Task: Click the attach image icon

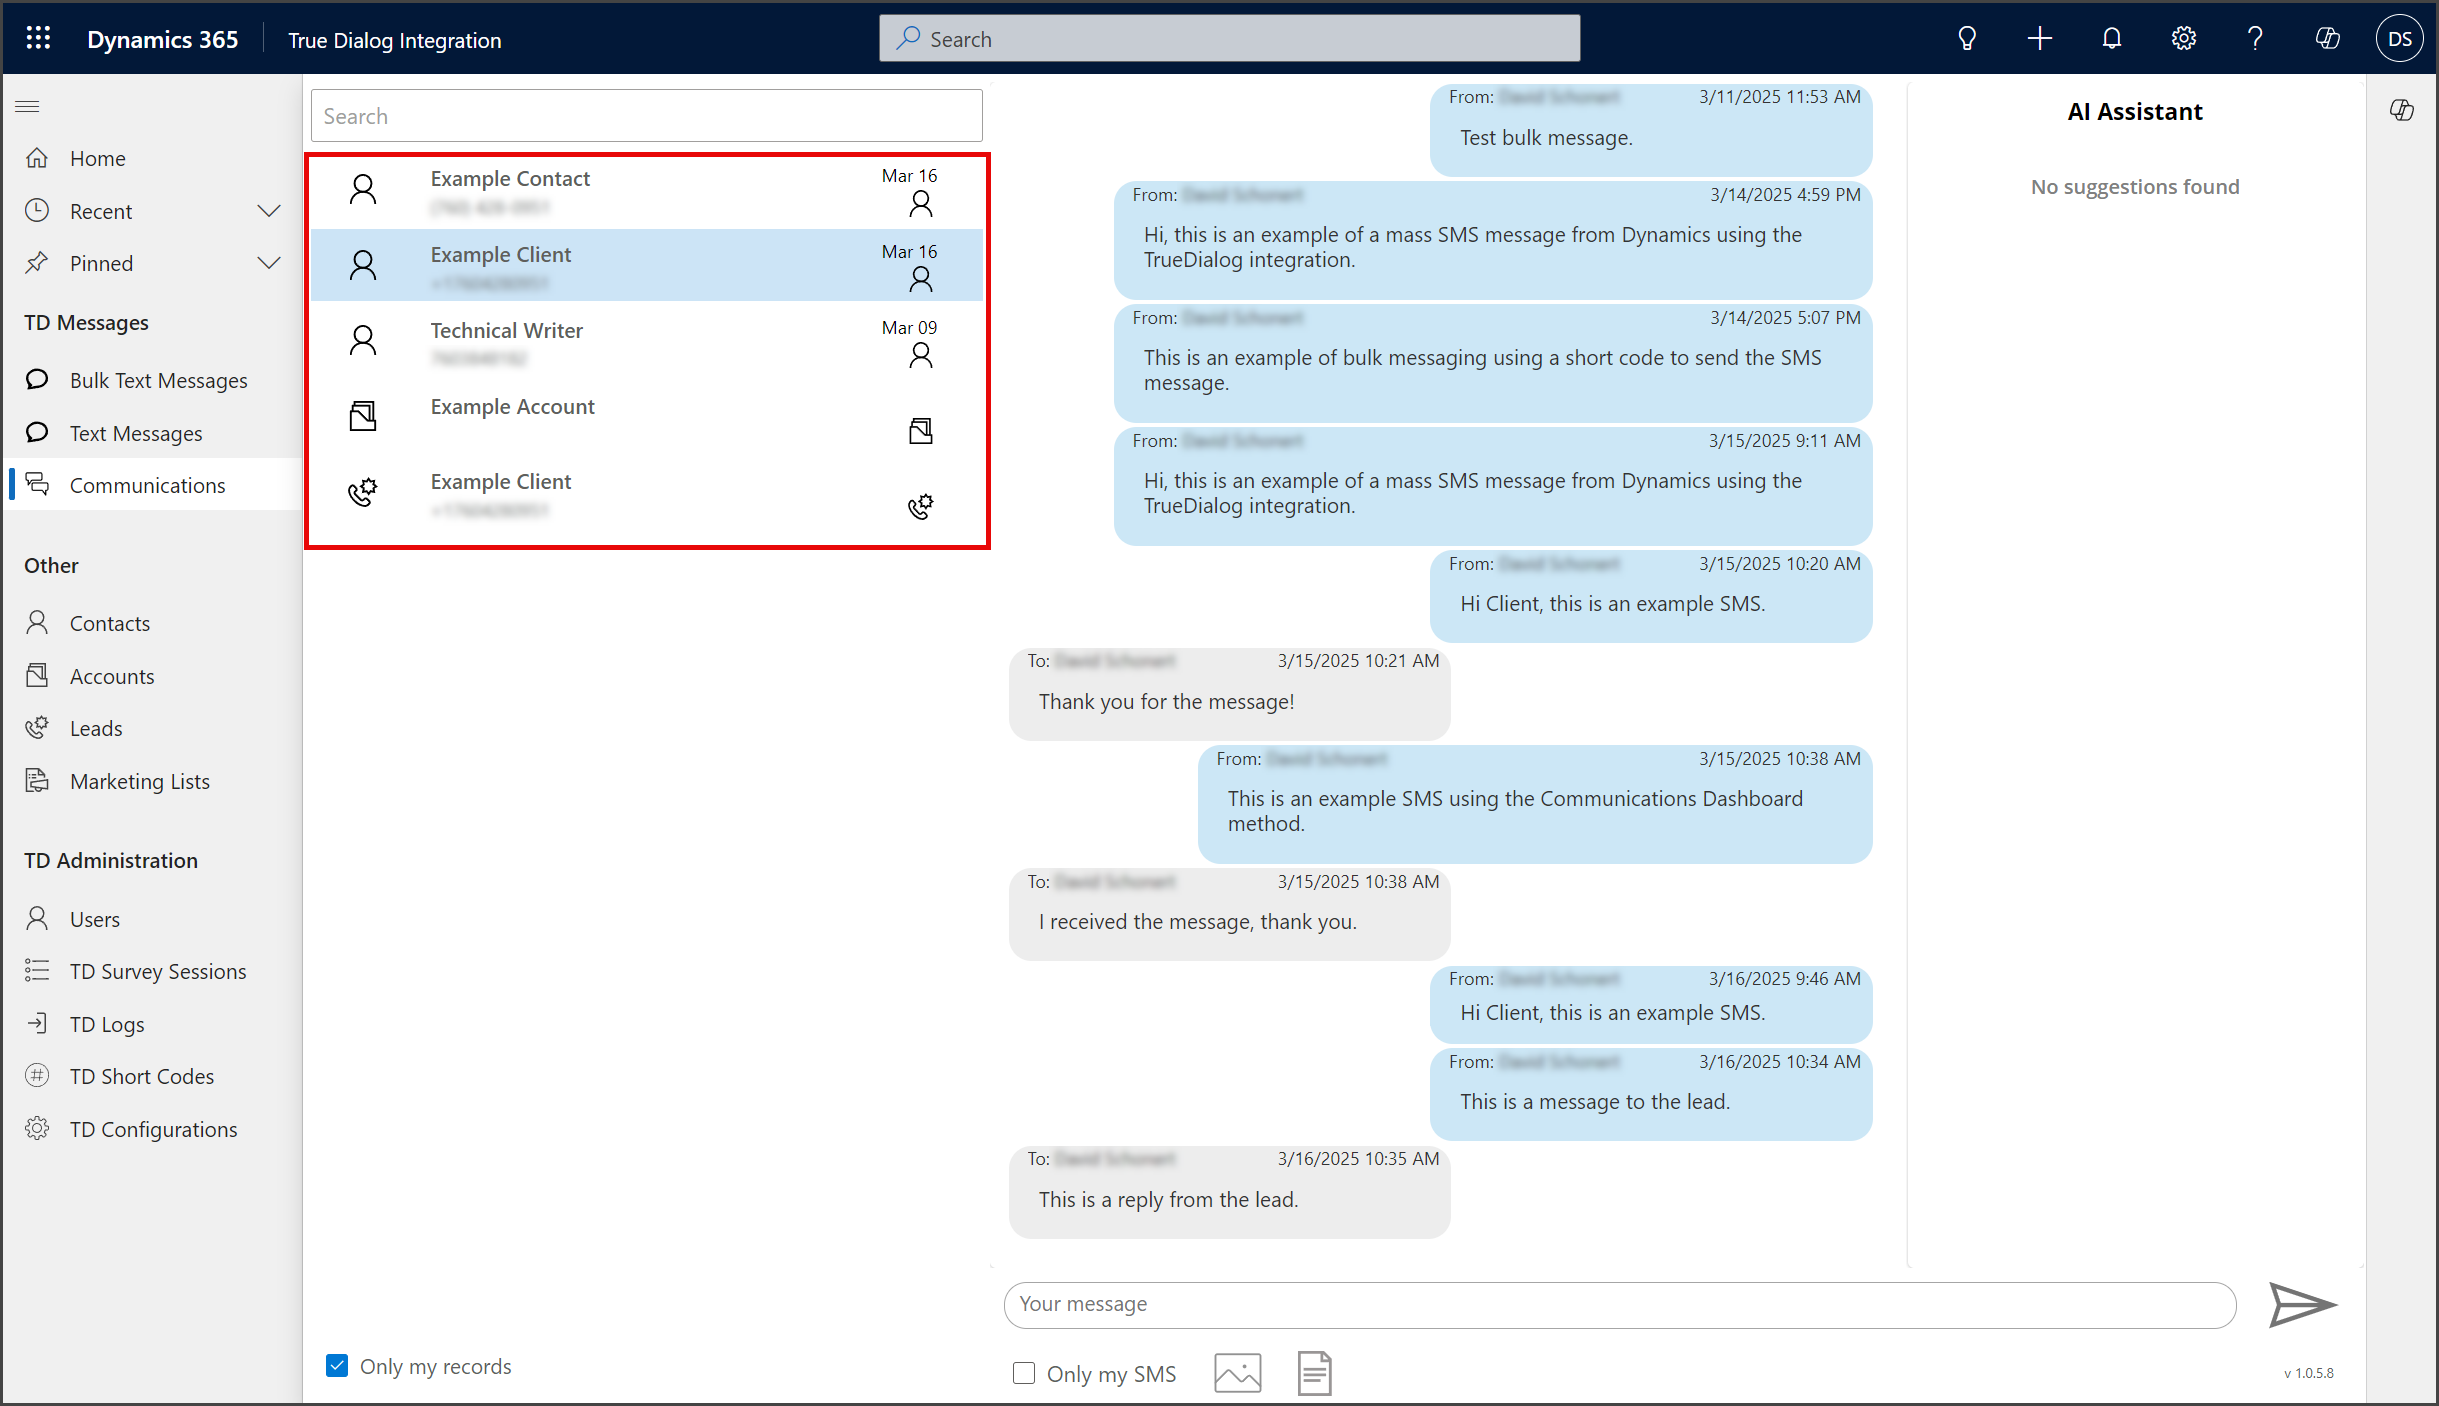Action: click(1237, 1372)
